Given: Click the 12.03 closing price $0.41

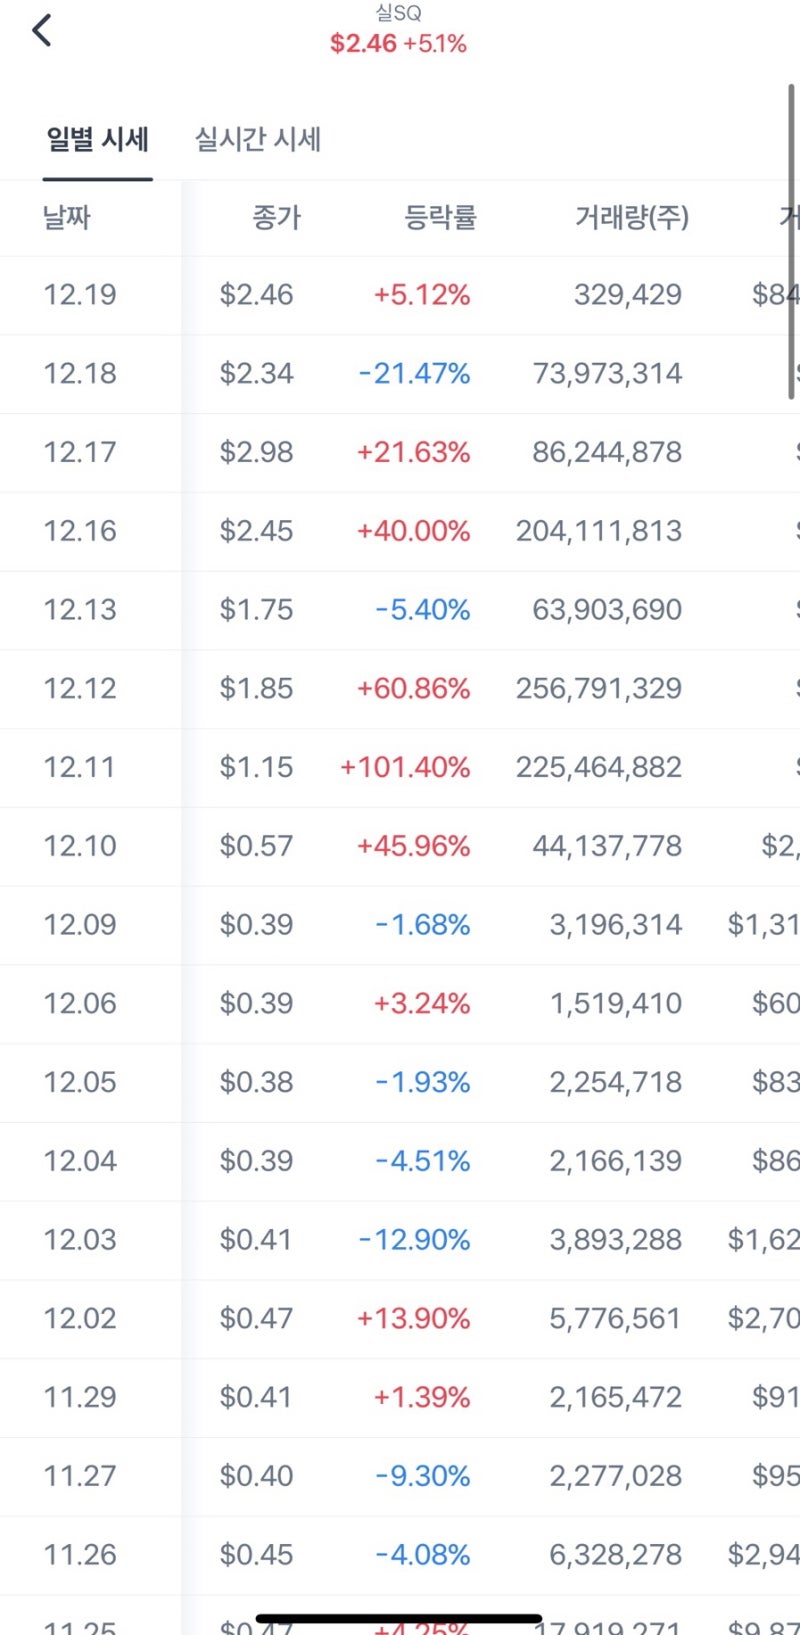Looking at the screenshot, I should pyautogui.click(x=256, y=1240).
